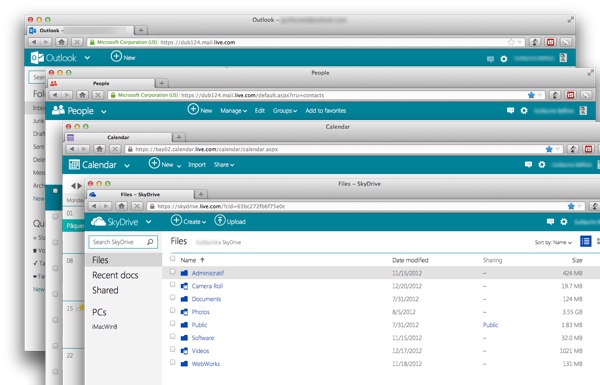Image resolution: width=600 pixels, height=385 pixels.
Task: Click the bookmark star in SkyDrive address bar
Action: click(x=571, y=206)
